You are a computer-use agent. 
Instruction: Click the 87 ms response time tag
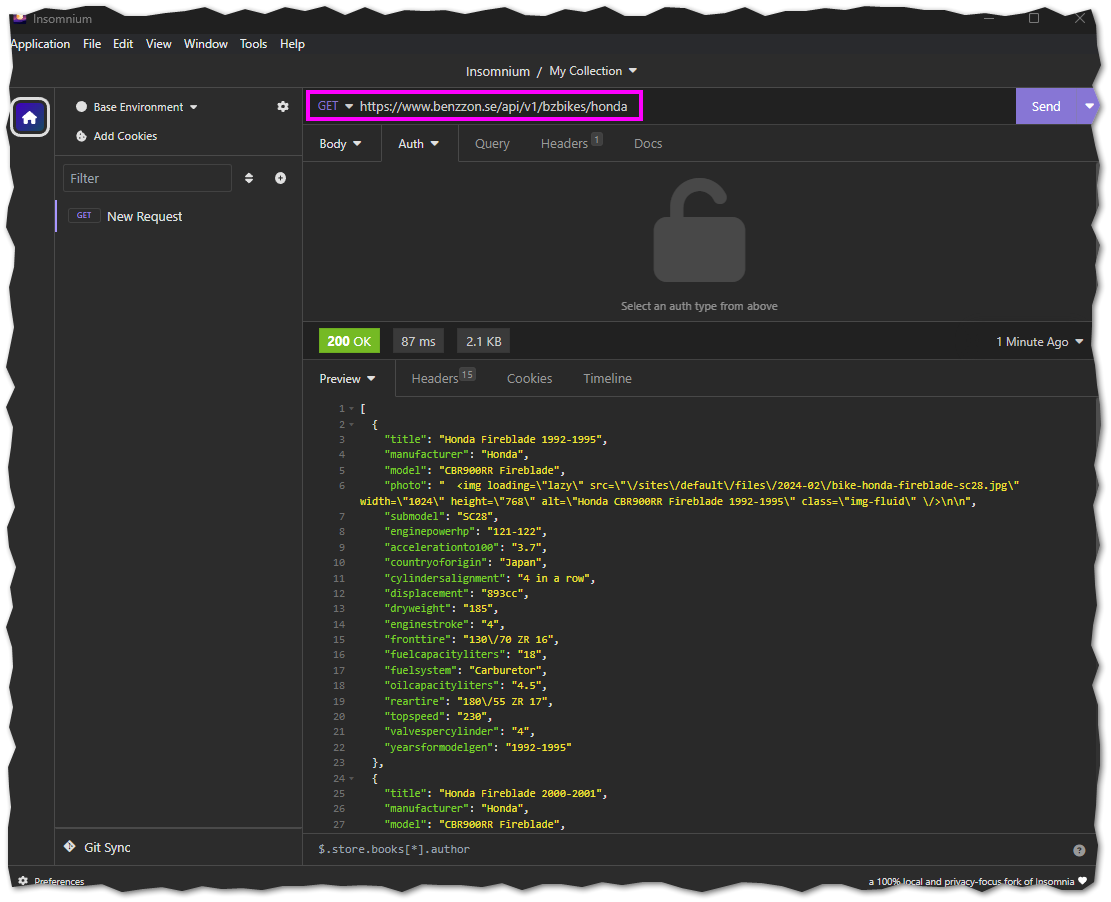pyautogui.click(x=418, y=341)
